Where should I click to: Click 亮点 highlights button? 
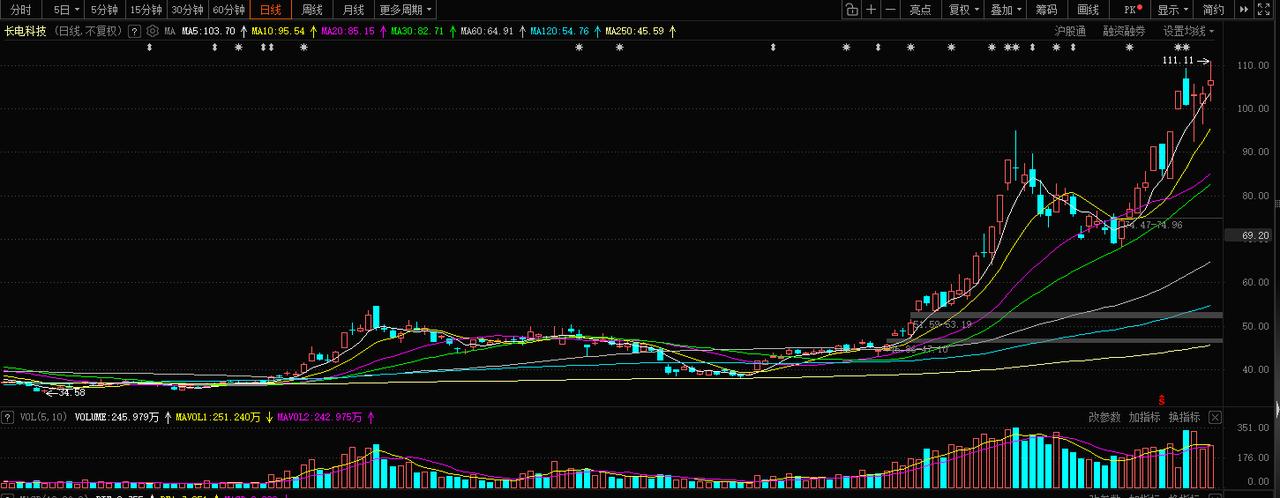921,10
